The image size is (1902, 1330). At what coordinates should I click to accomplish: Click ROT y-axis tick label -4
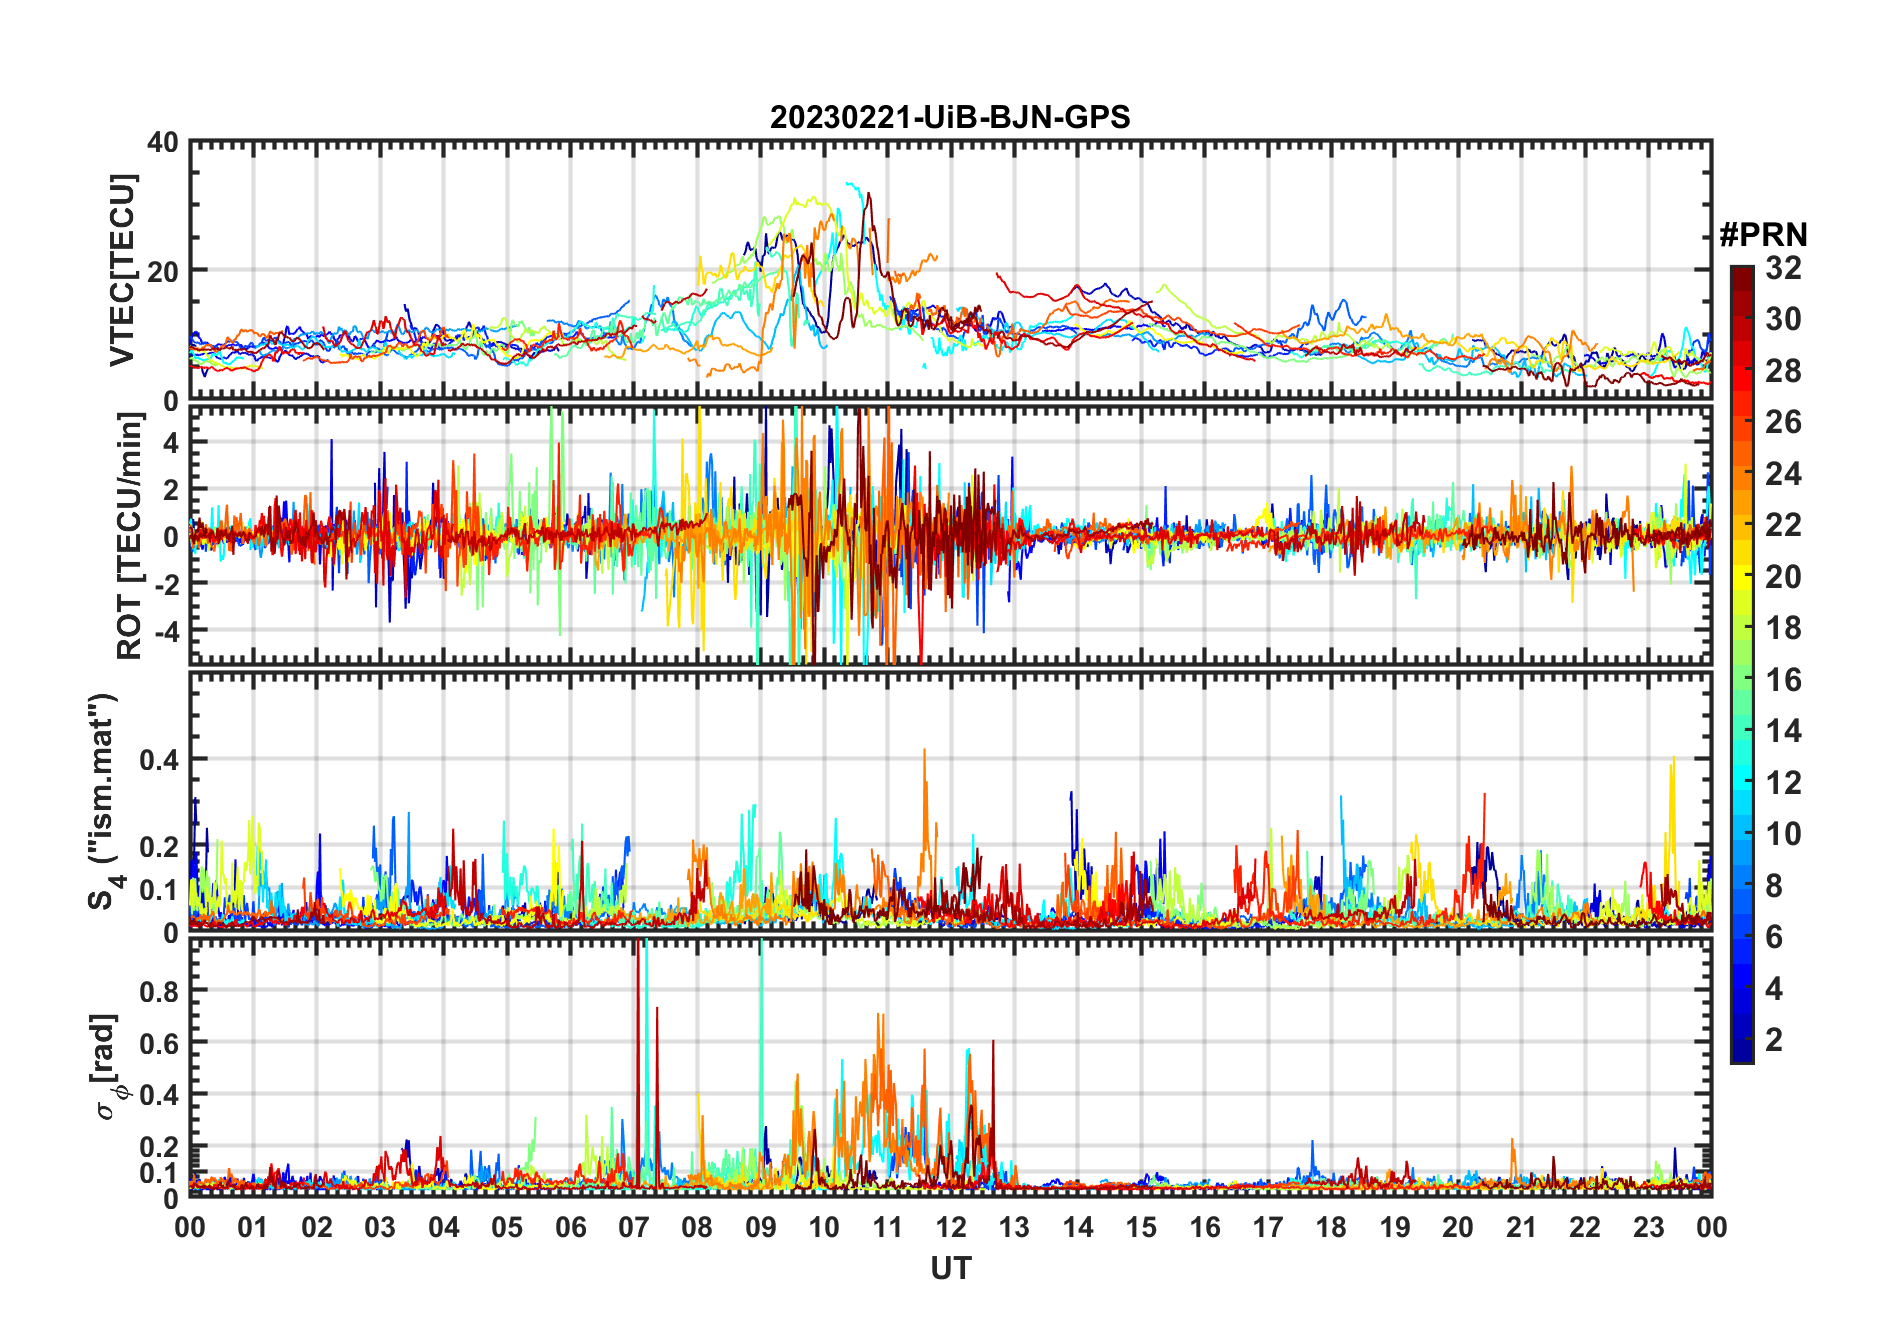[167, 631]
